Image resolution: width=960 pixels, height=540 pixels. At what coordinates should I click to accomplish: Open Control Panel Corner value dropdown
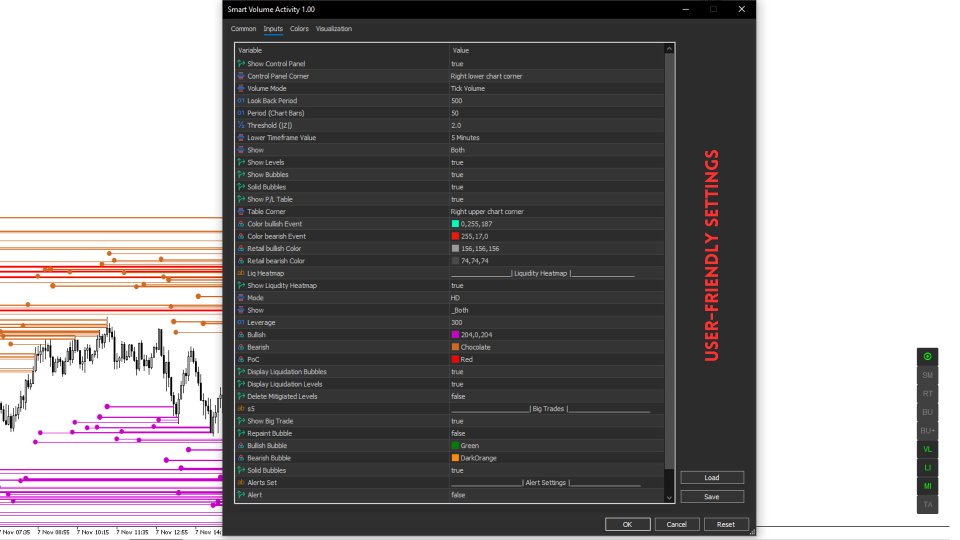pos(556,76)
